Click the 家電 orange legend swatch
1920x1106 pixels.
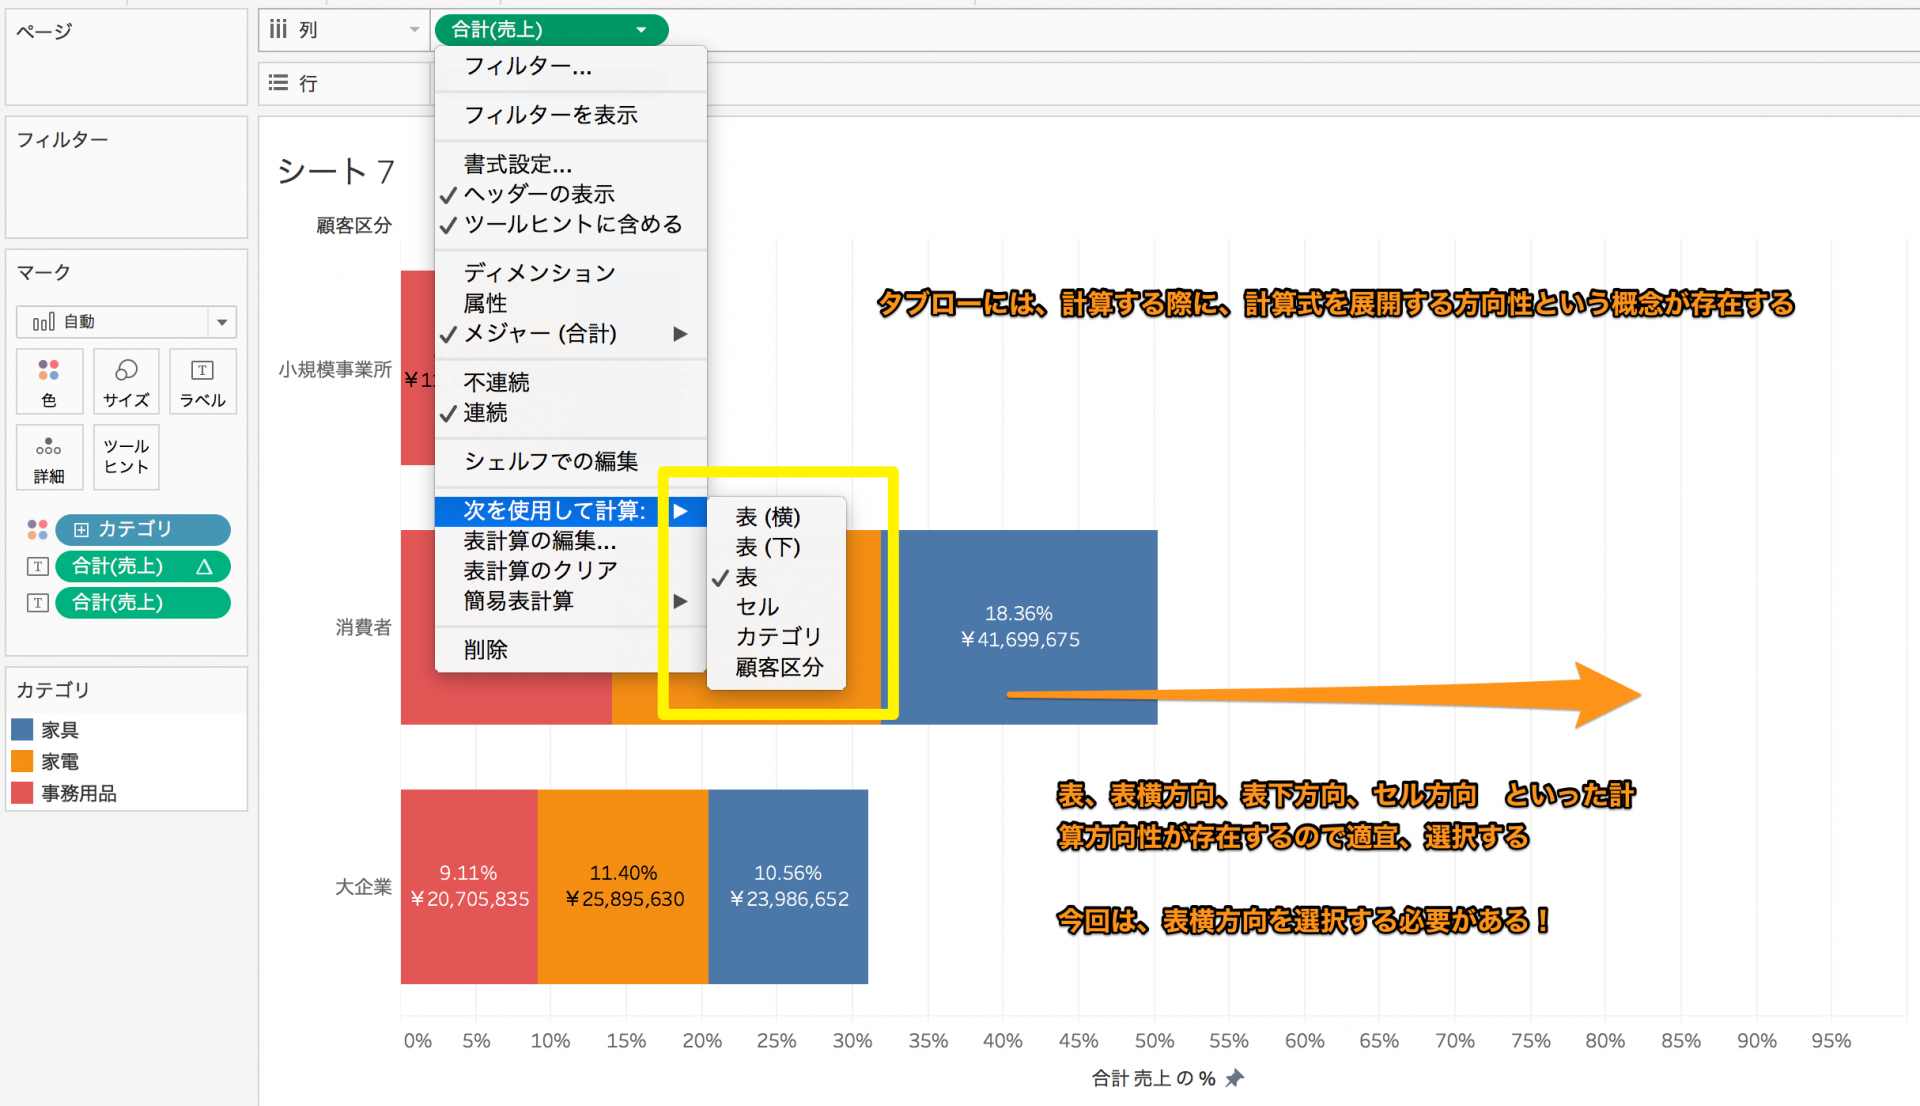(x=22, y=761)
